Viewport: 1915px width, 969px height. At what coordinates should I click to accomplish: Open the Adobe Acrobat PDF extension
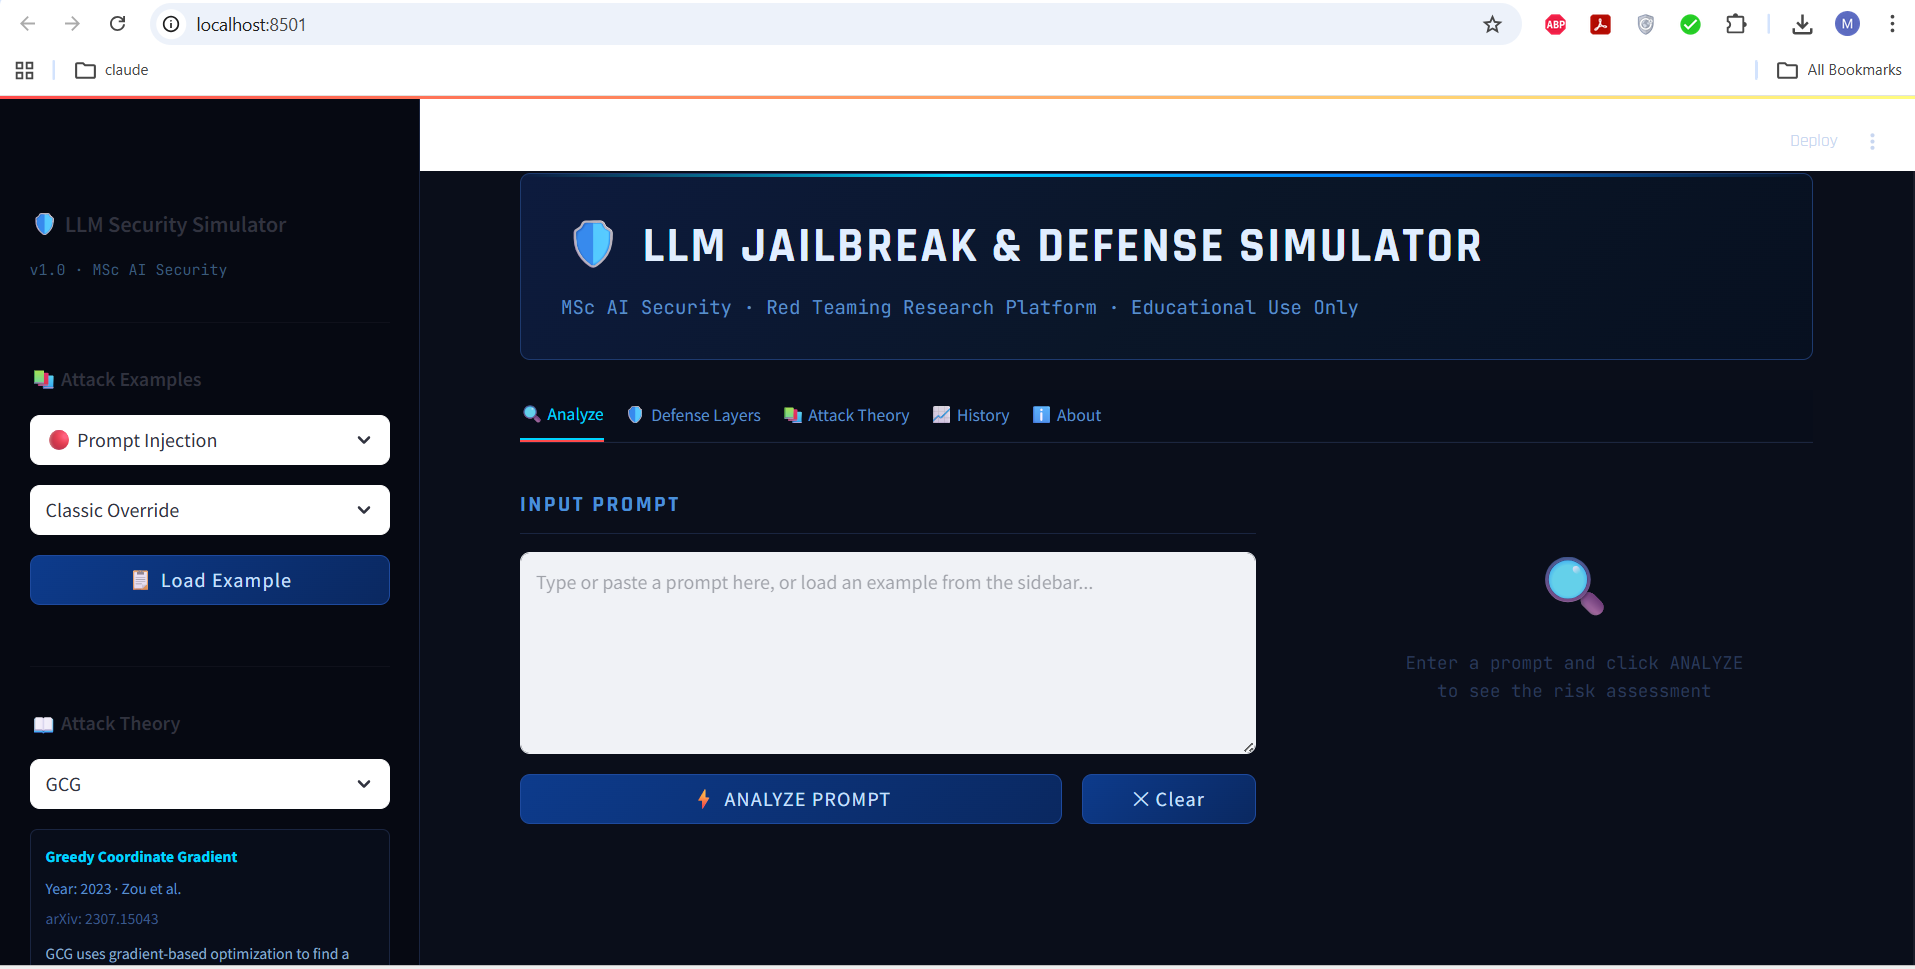click(1600, 24)
